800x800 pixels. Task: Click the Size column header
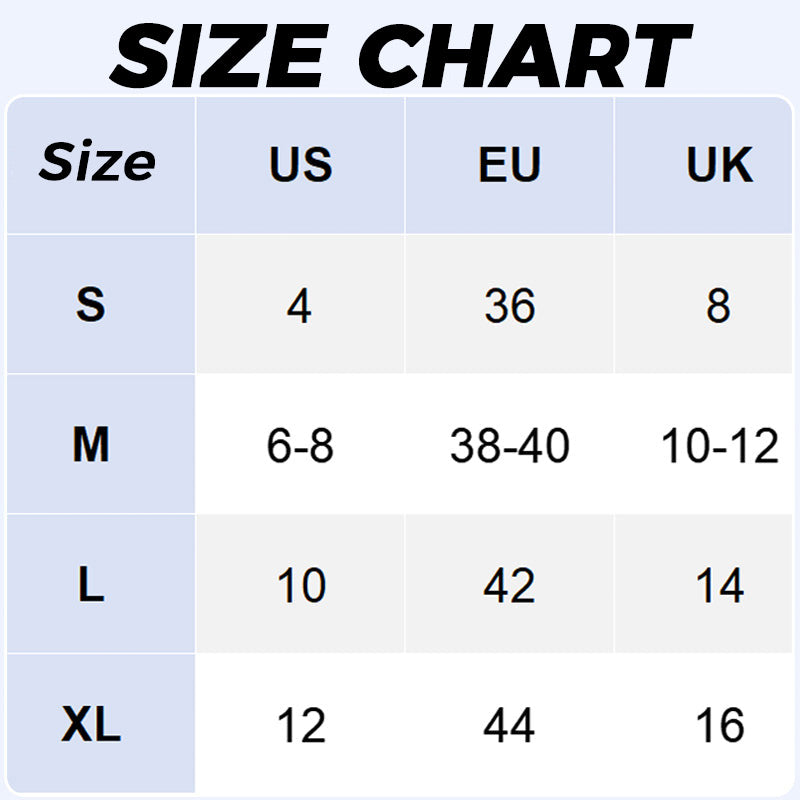coord(97,163)
